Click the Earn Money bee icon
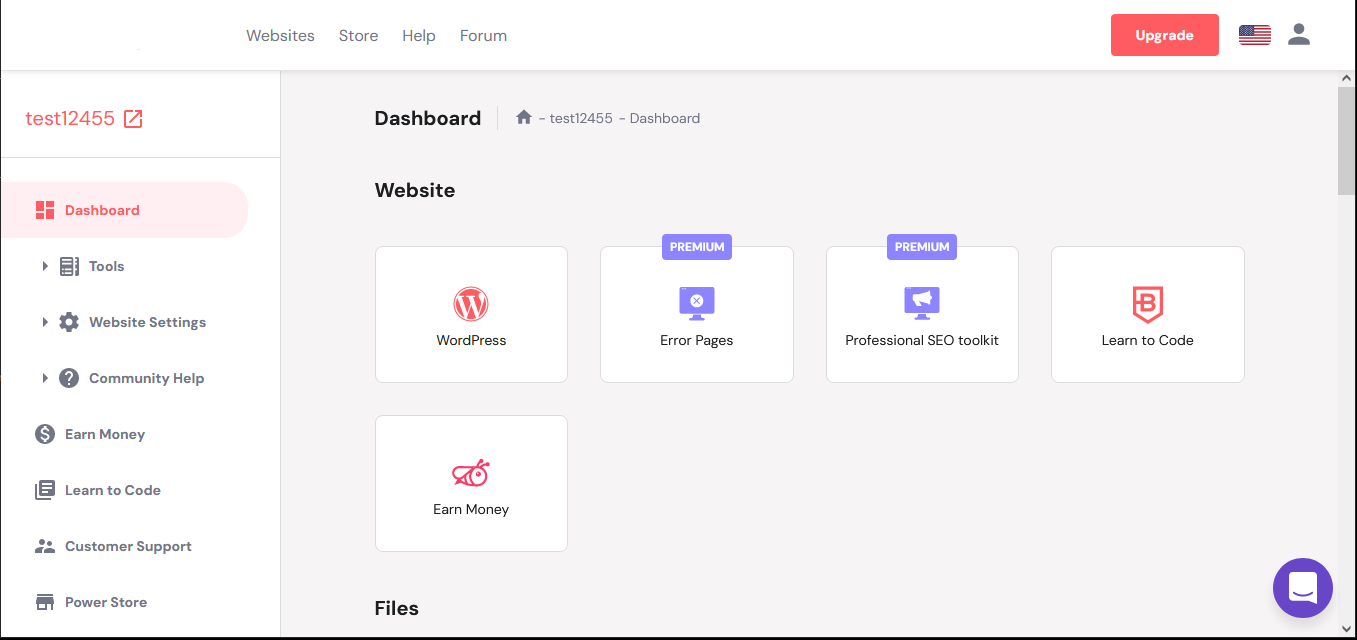The height and width of the screenshot is (640, 1357). pos(471,473)
